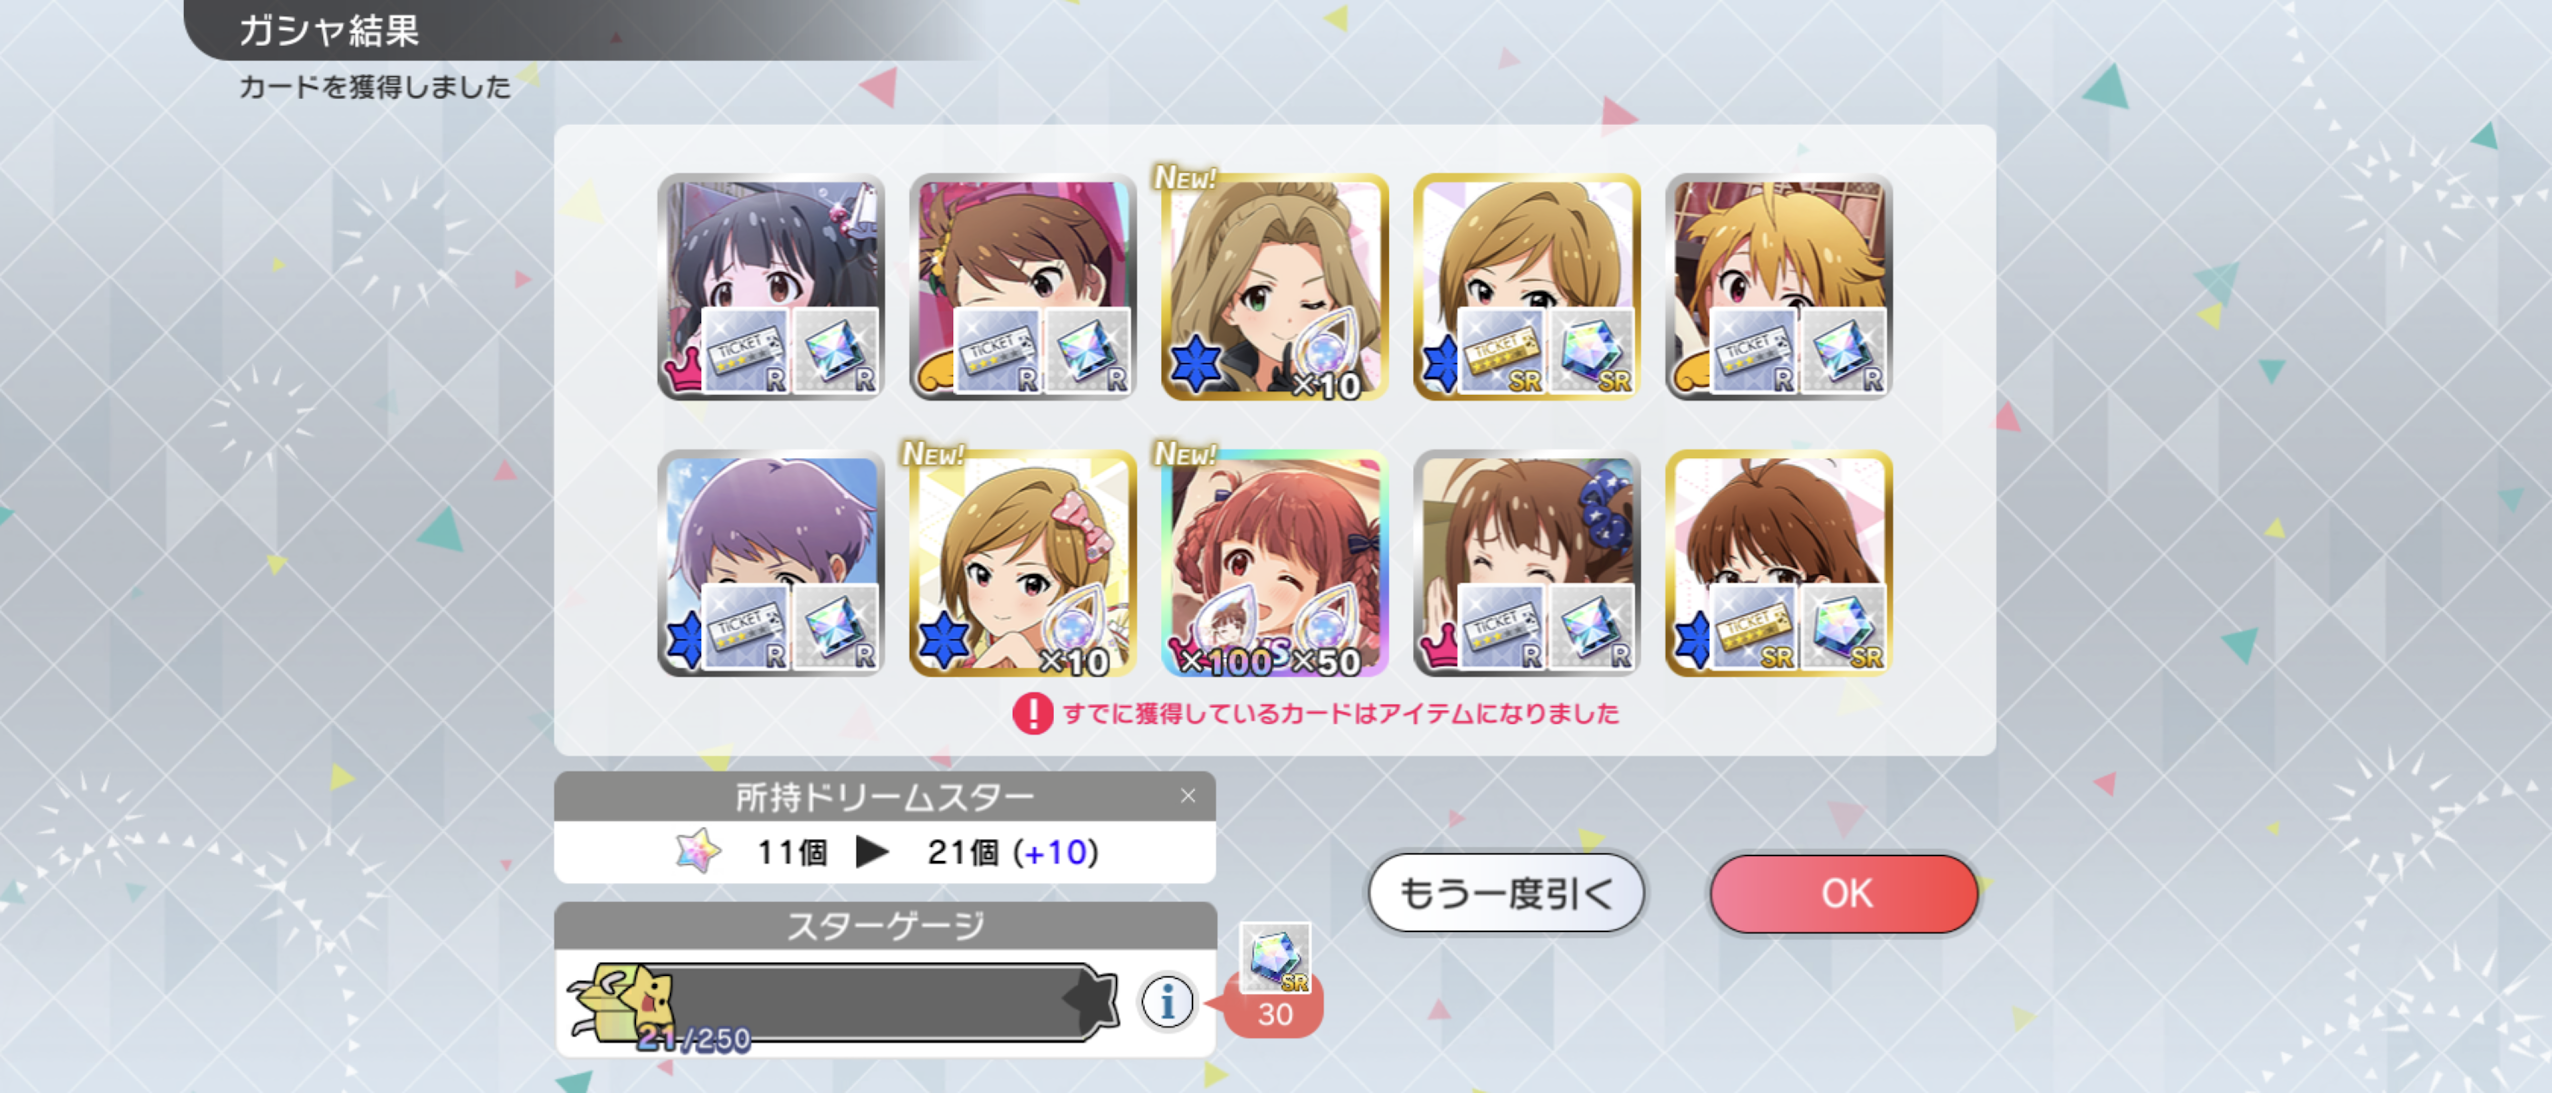
Task: Click the SR gem reward icon above the 30 badge
Action: pos(1275,957)
